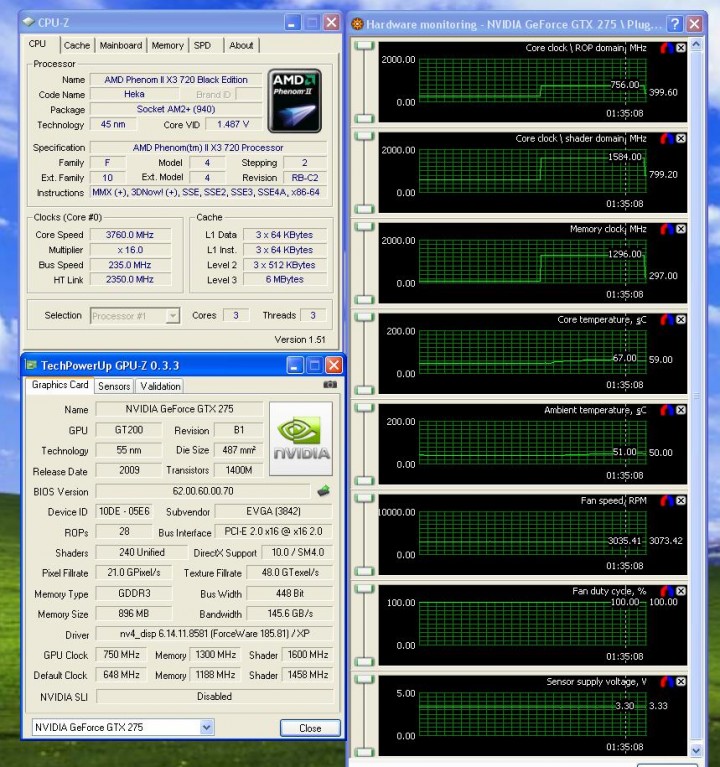Open the SPD tab in CPU-Z

[x=202, y=45]
